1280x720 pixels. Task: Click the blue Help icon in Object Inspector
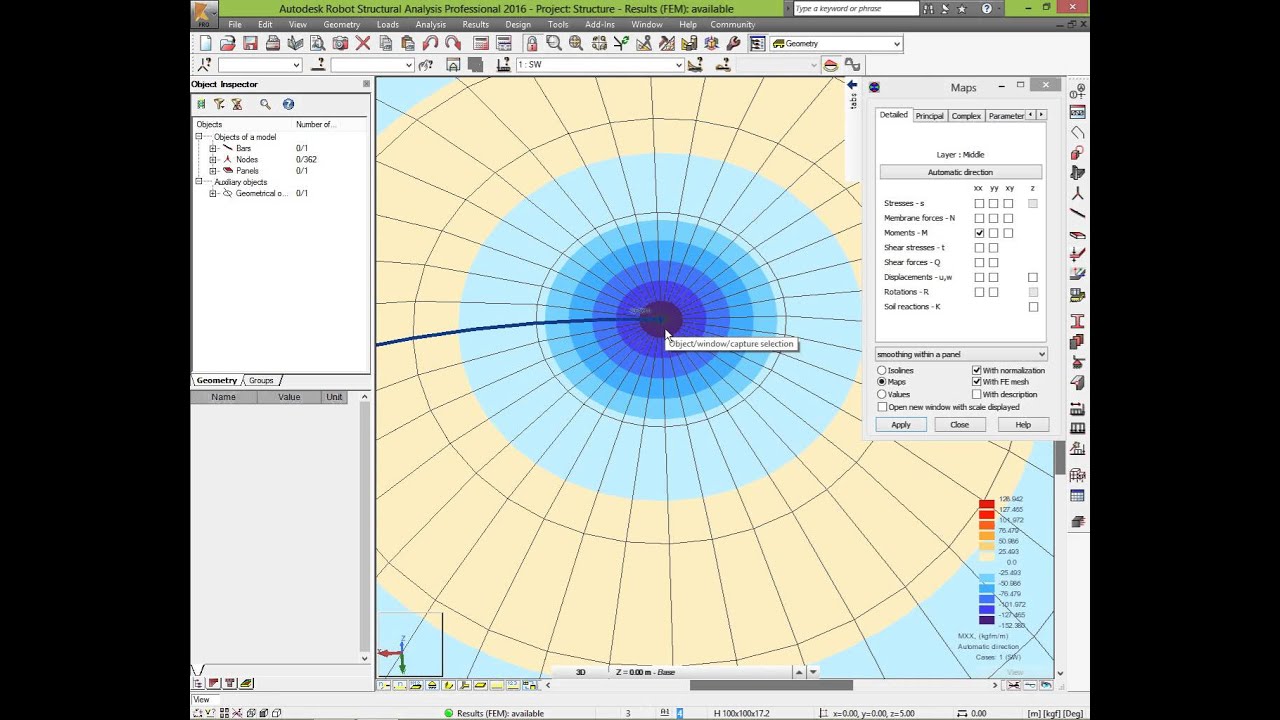[288, 104]
